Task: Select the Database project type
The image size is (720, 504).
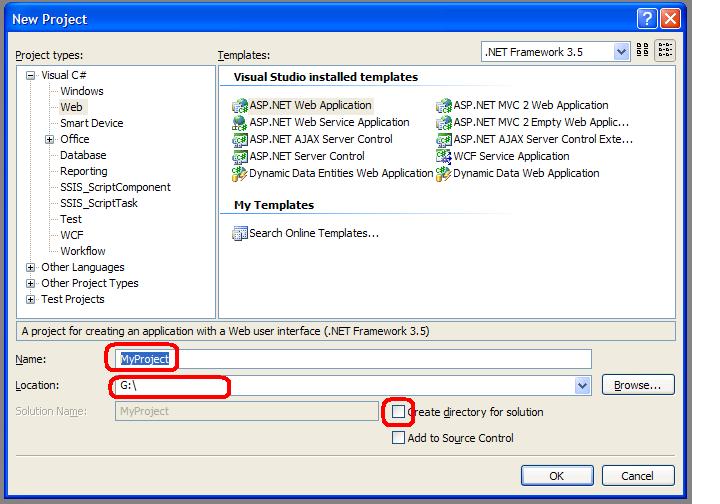Action: (83, 155)
